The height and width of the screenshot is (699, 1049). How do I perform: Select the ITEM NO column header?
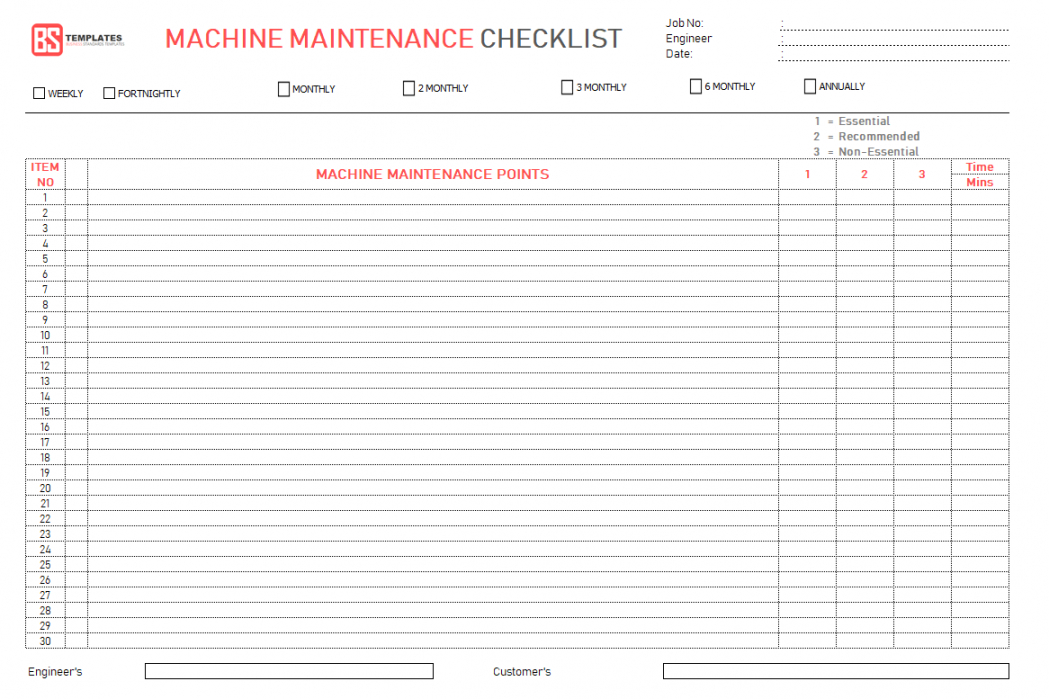click(x=45, y=174)
